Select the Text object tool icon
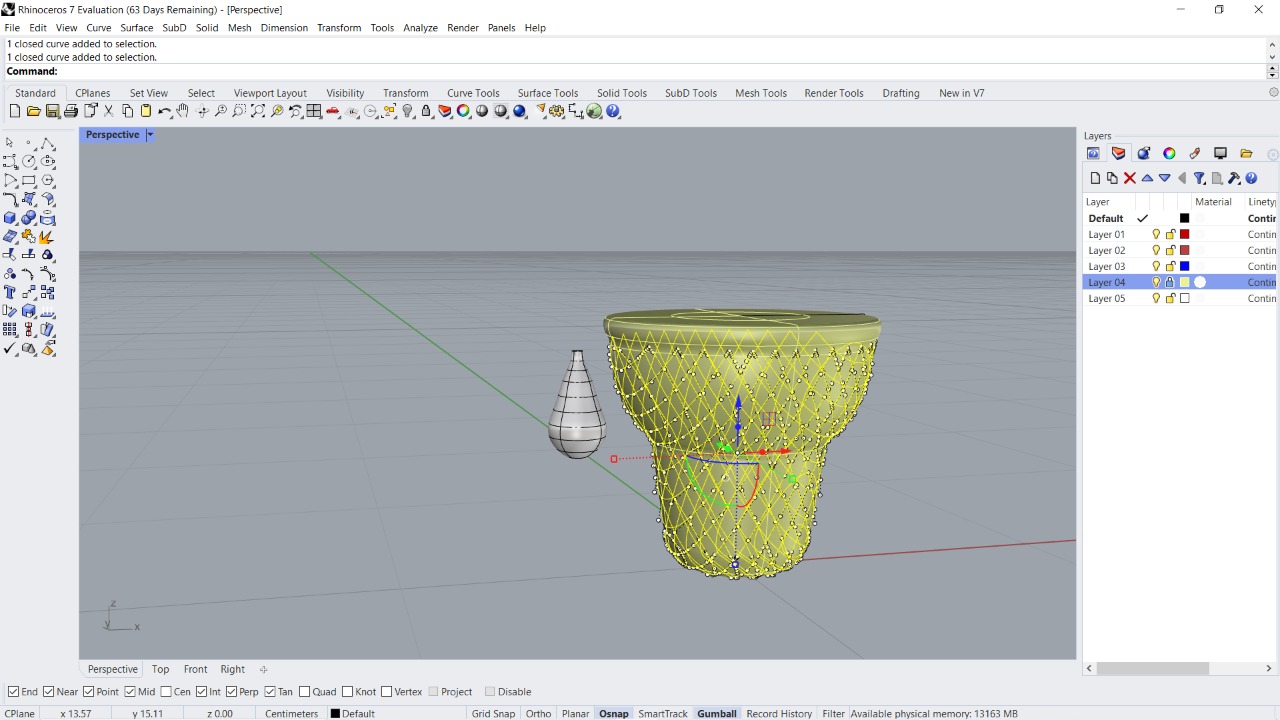This screenshot has width=1280, height=720. tap(10, 293)
